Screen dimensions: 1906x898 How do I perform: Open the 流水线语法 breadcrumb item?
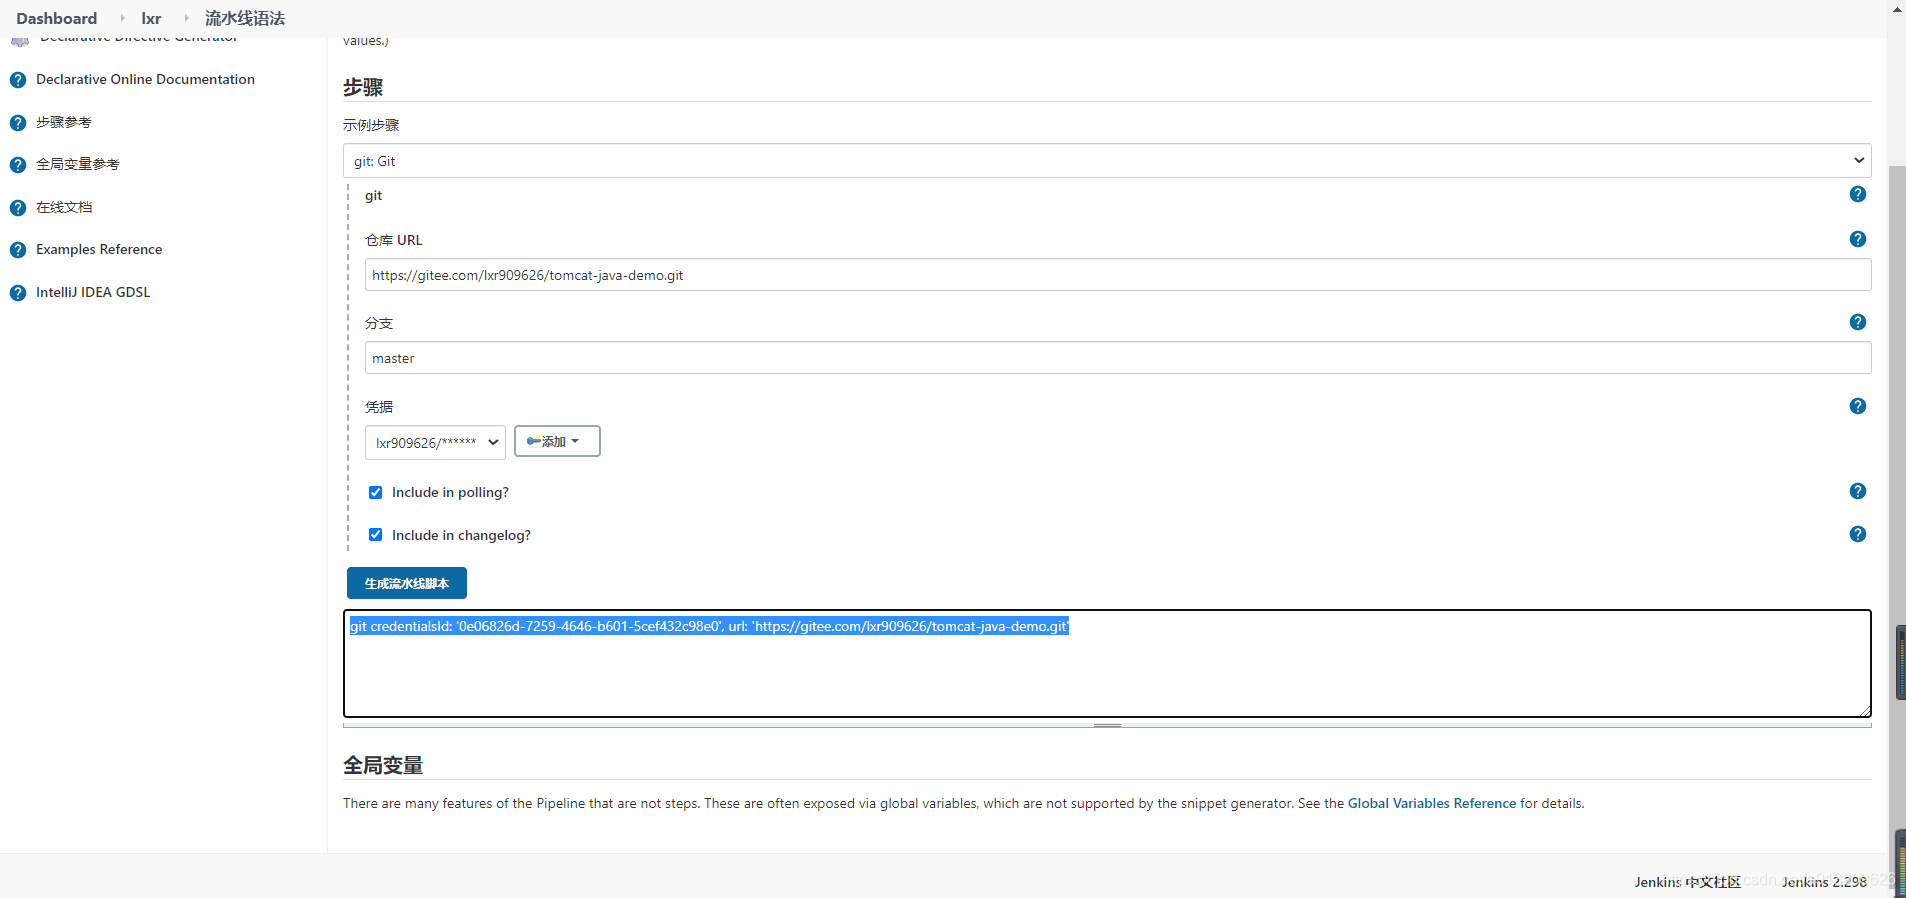(245, 18)
